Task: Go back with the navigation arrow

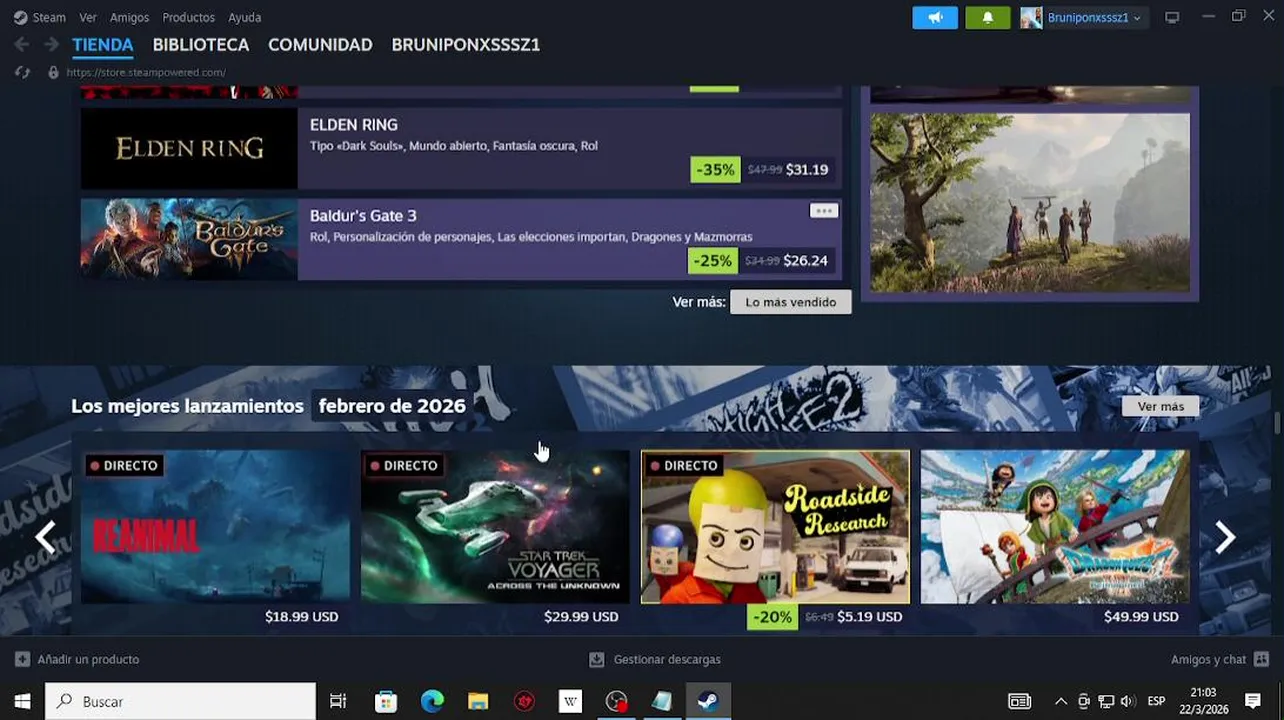Action: click(x=21, y=45)
